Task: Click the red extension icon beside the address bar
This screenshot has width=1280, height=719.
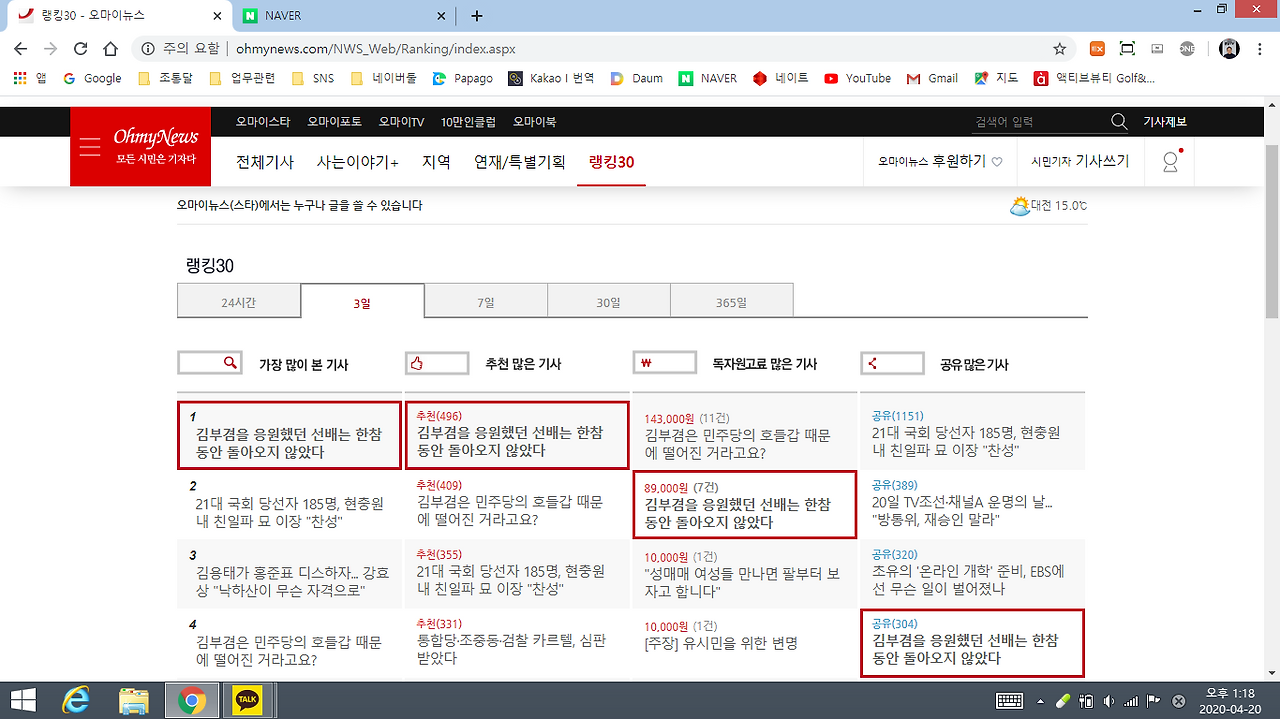Action: click(x=1097, y=47)
